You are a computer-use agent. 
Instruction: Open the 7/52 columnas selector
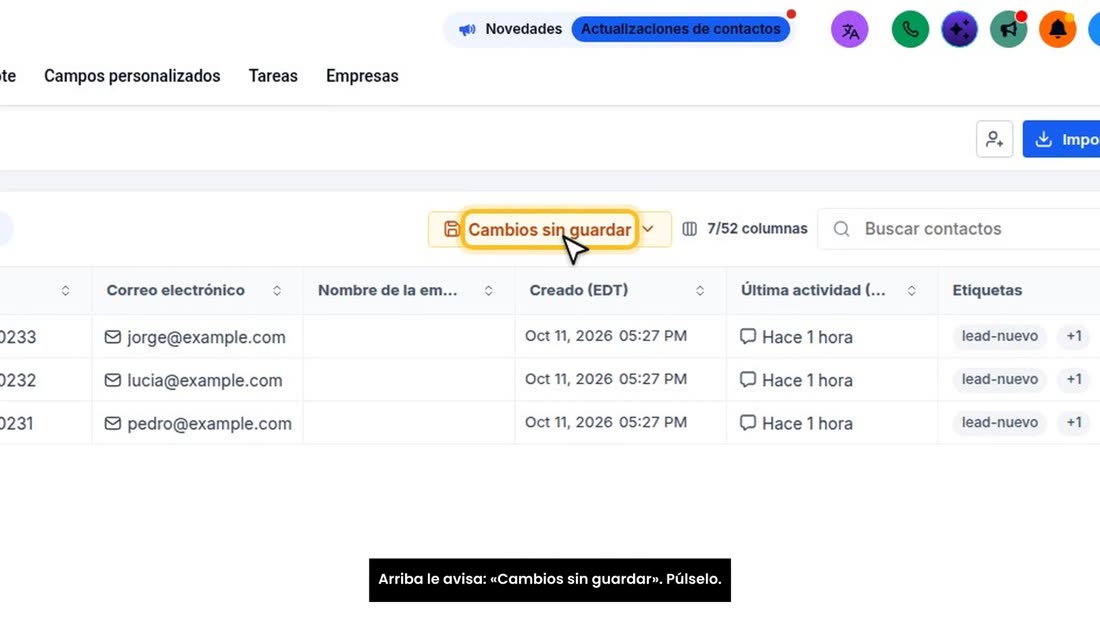click(745, 229)
